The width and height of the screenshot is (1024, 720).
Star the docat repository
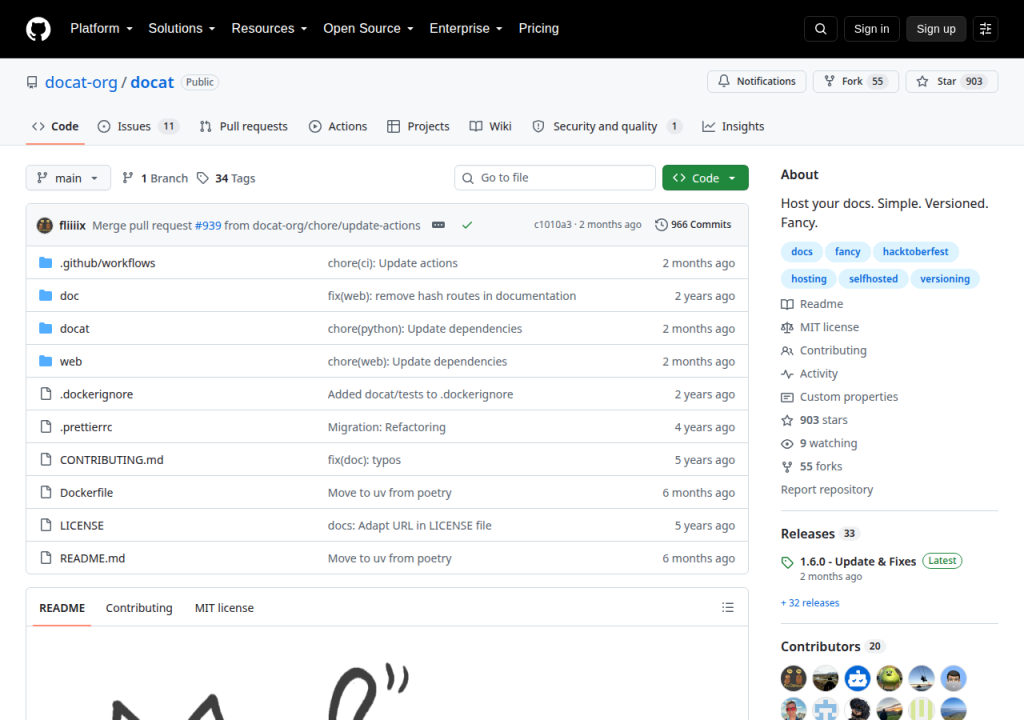click(x=952, y=82)
